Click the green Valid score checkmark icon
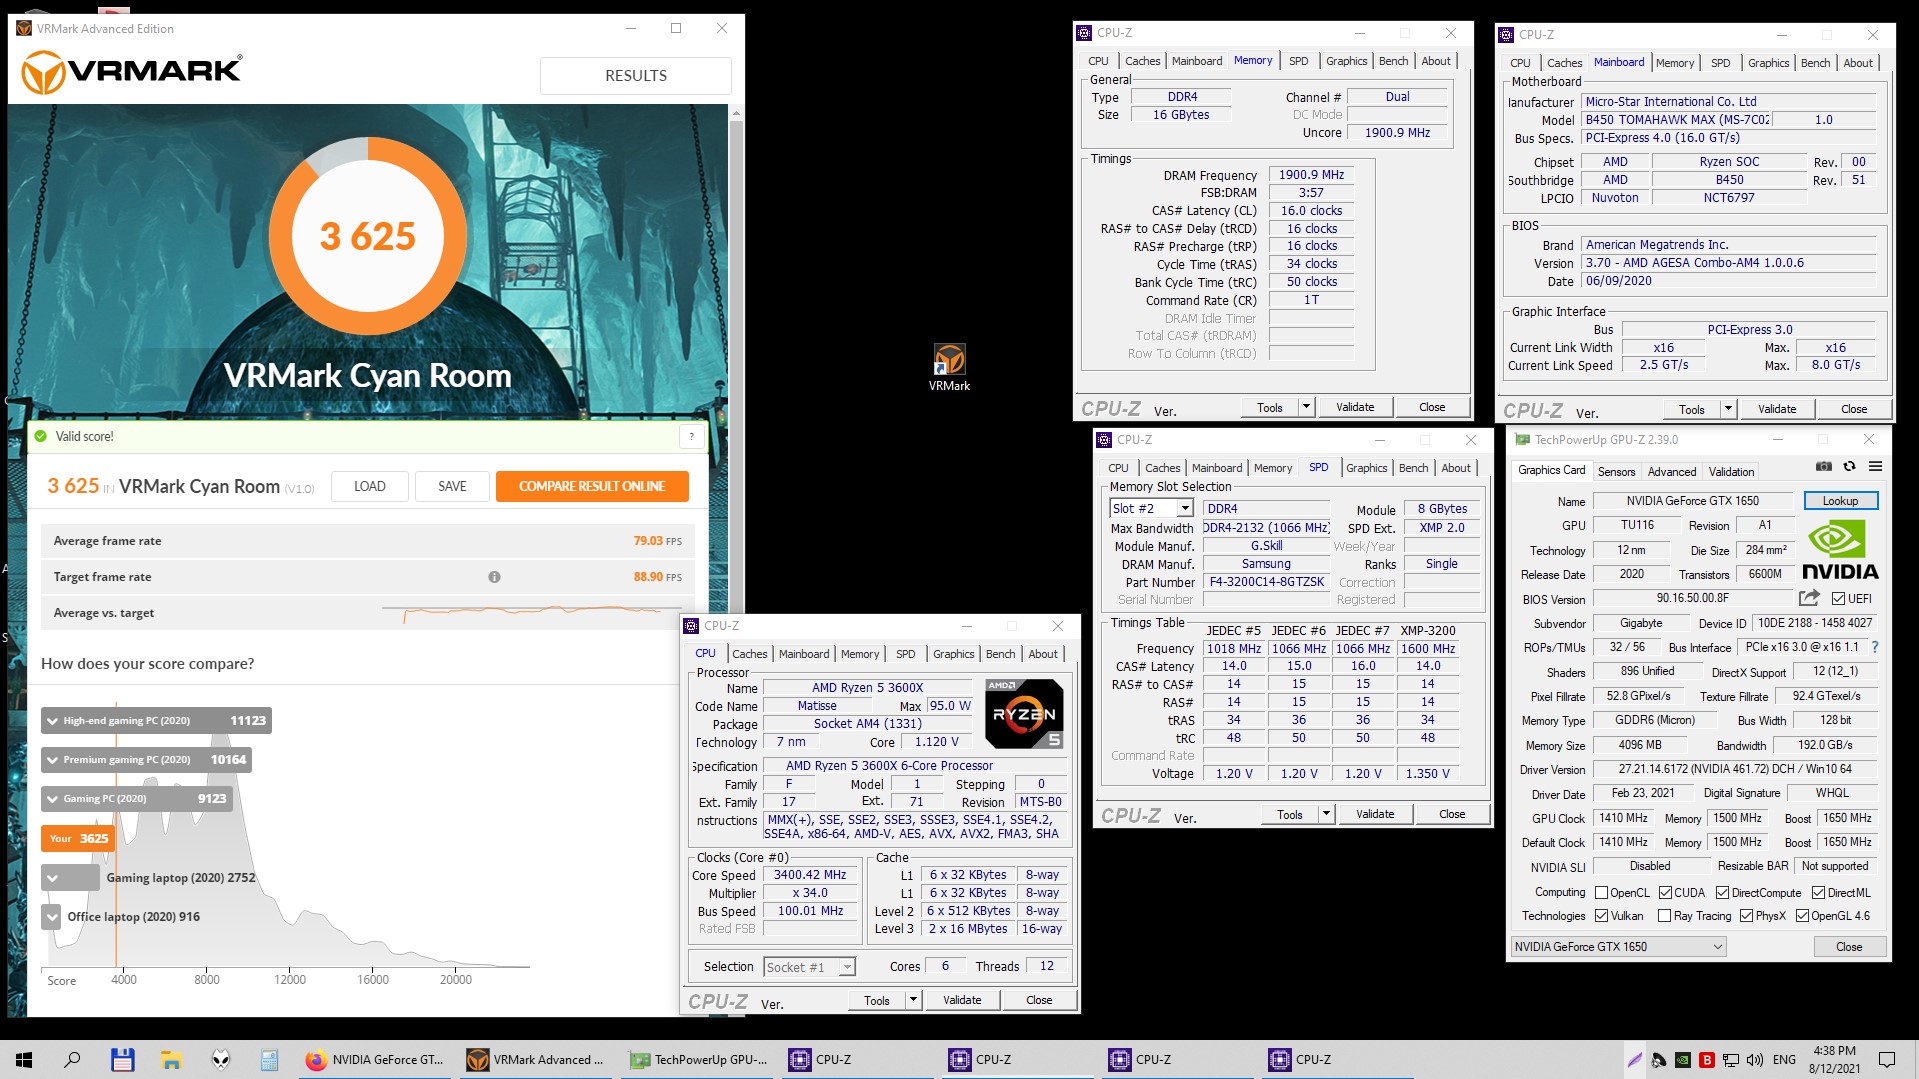Viewport: 1919px width, 1079px height. click(x=41, y=437)
